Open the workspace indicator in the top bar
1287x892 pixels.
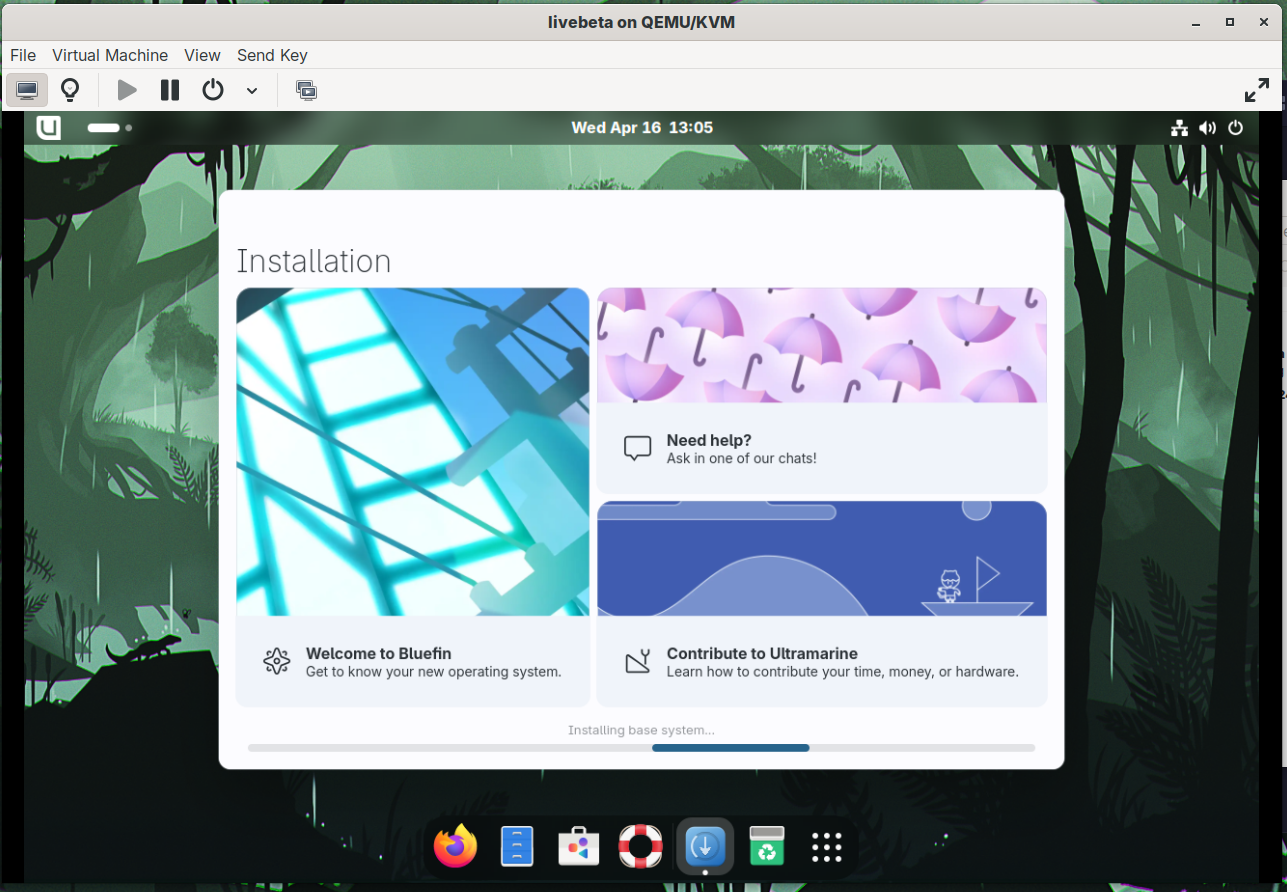[109, 128]
